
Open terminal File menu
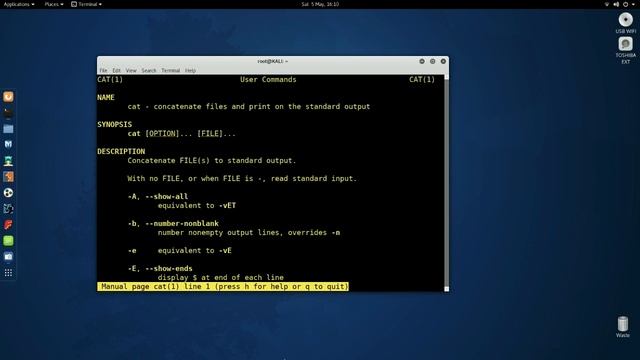(103, 71)
